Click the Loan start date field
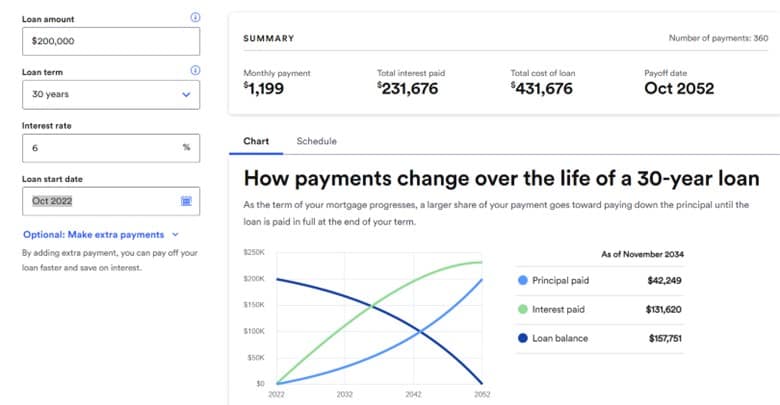Screen dimensions: 780x405 coord(98,201)
